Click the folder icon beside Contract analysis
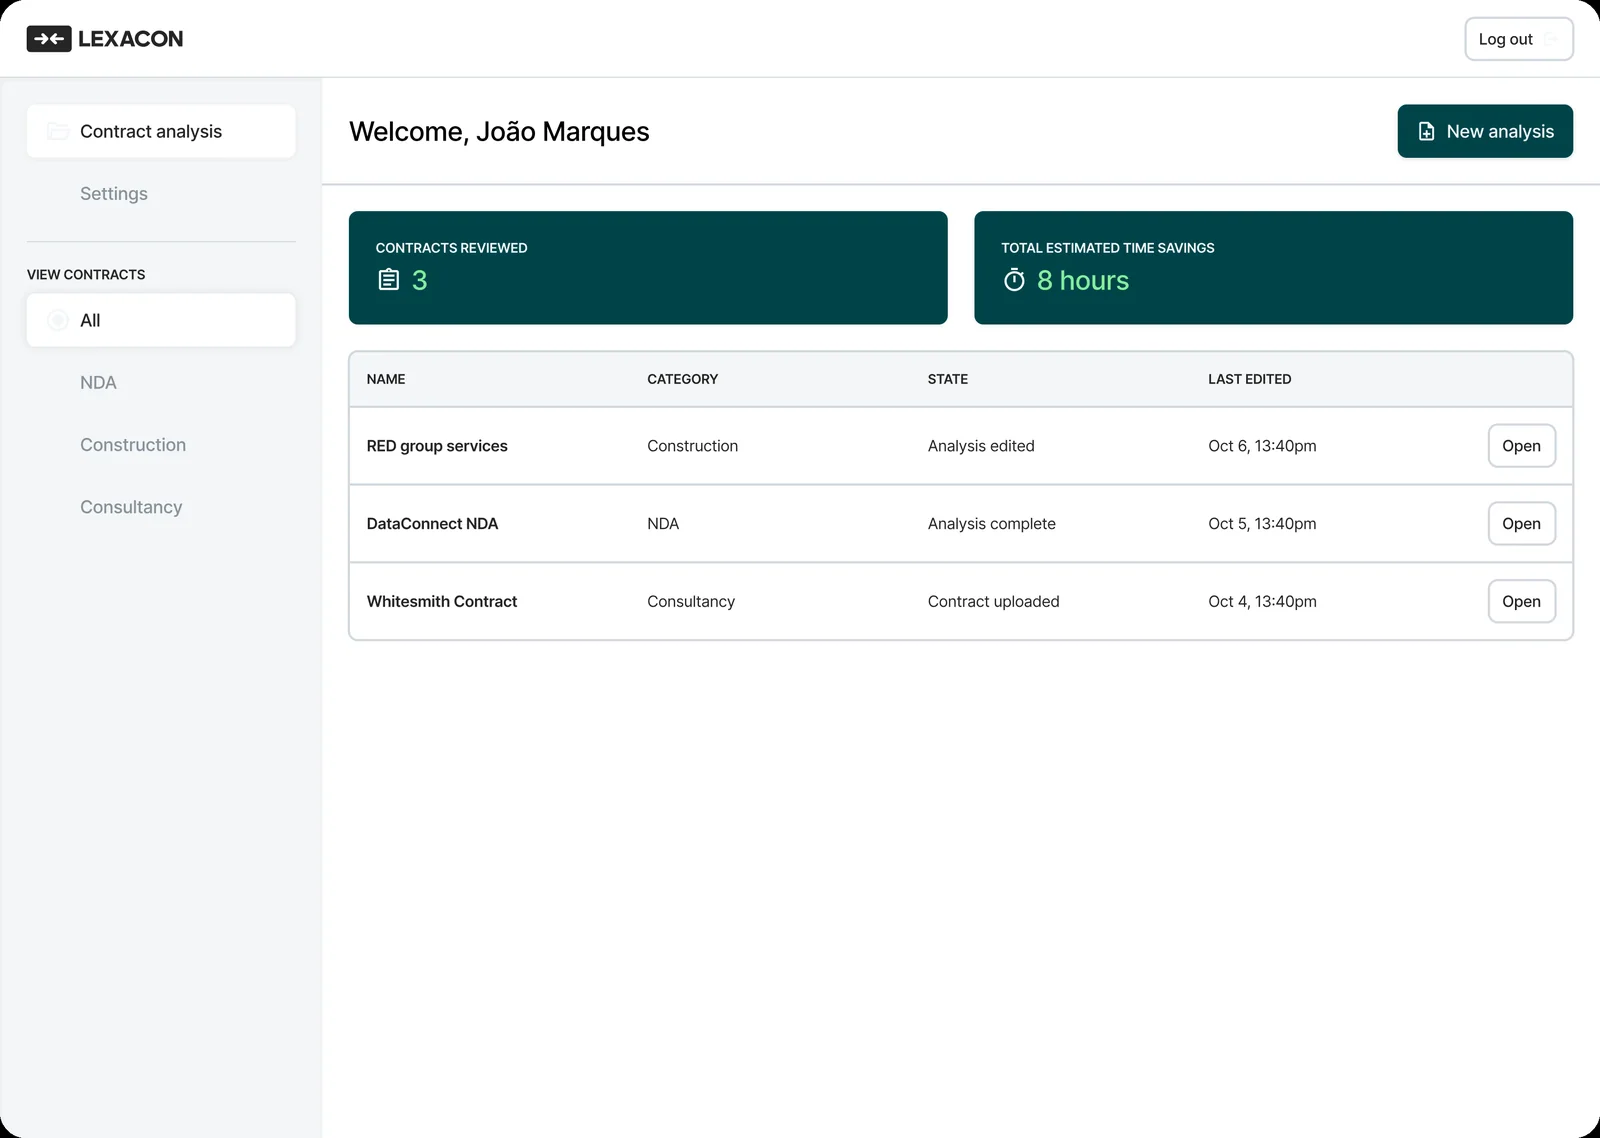Screen dimensions: 1600x1138 point(58,131)
